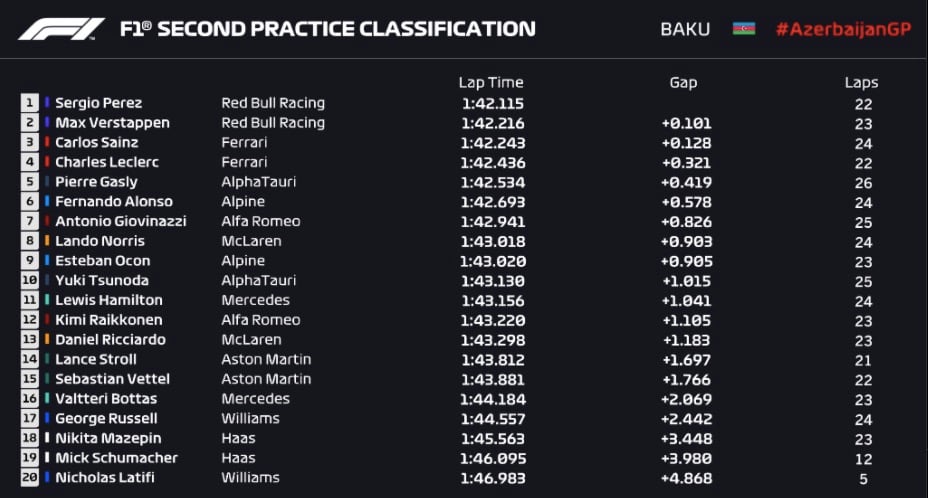Viewport: 928px width, 498px height.
Task: Click the Second Practice Classification title
Action: point(327,29)
